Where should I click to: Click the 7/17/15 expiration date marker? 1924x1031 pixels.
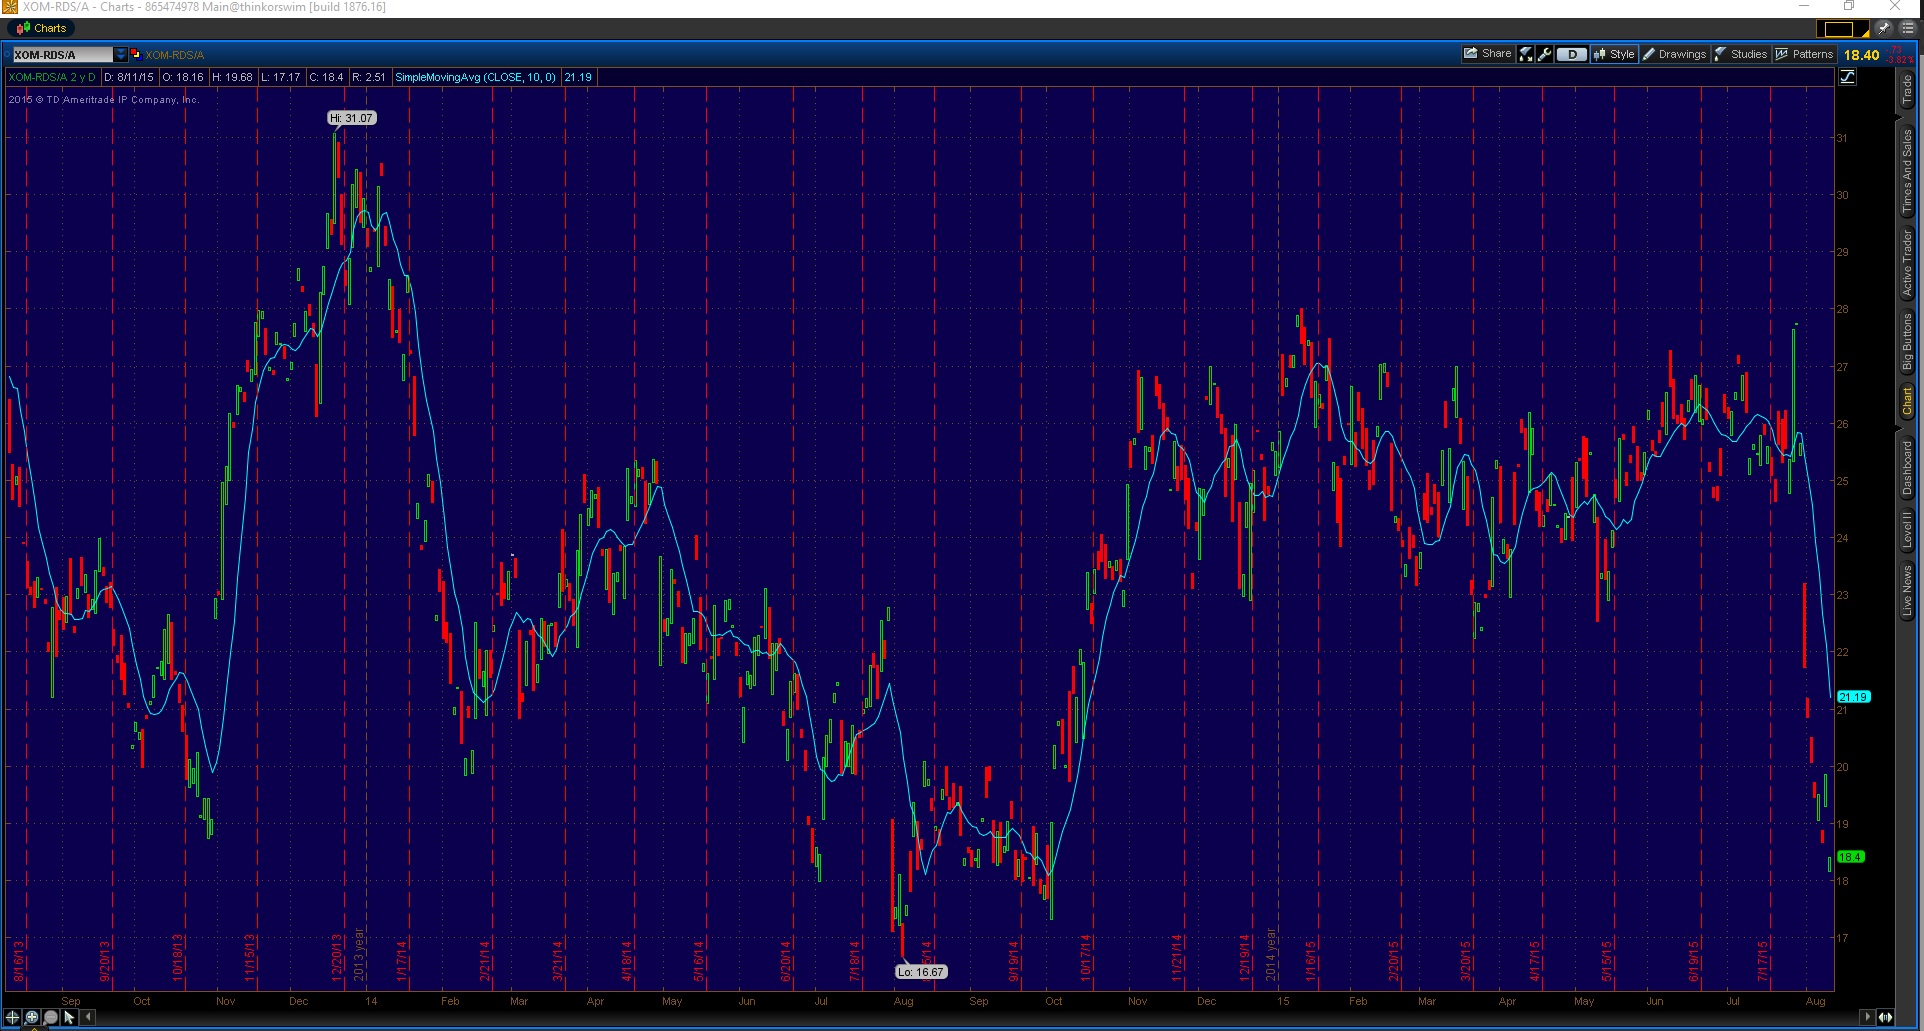1763,960
